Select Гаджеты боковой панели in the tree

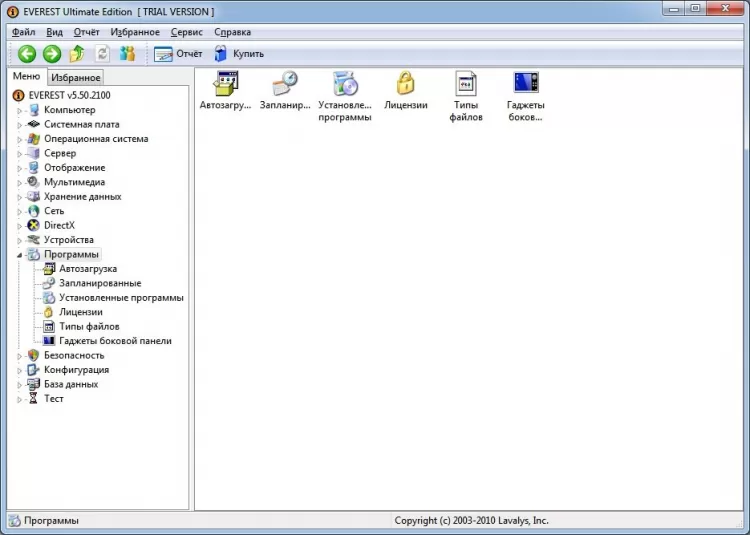[x=115, y=341]
